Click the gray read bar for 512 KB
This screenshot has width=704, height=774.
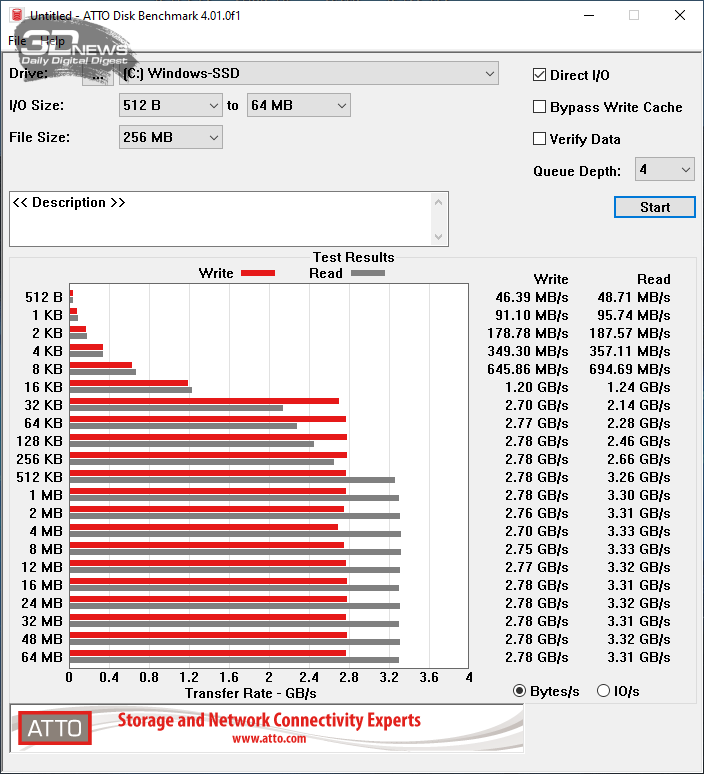click(x=233, y=480)
